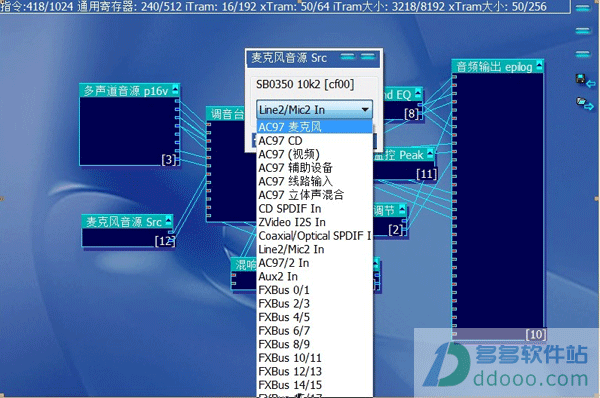Select AC97 麦克风 from the source list
This screenshot has height=398, width=600.
point(314,127)
